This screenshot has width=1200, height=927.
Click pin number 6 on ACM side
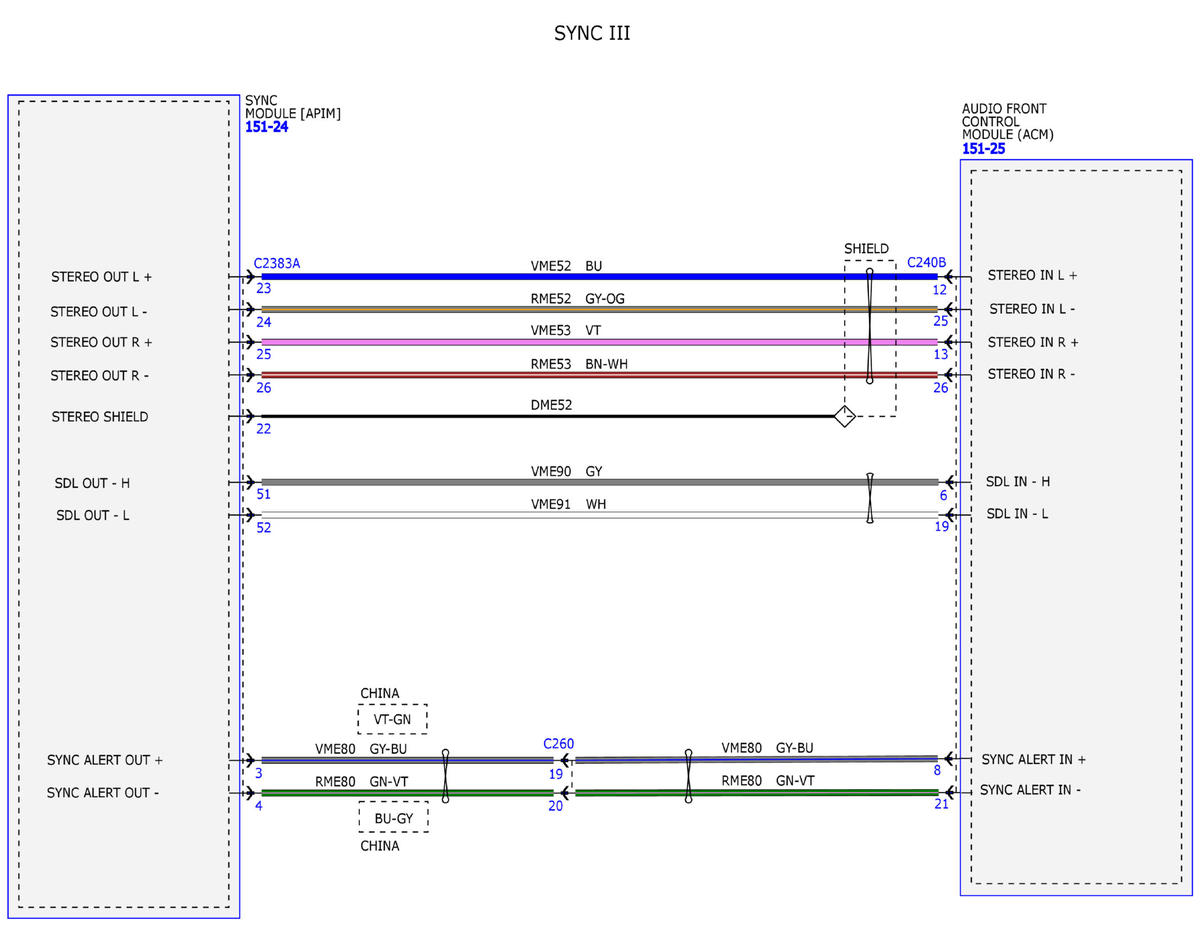(x=943, y=495)
